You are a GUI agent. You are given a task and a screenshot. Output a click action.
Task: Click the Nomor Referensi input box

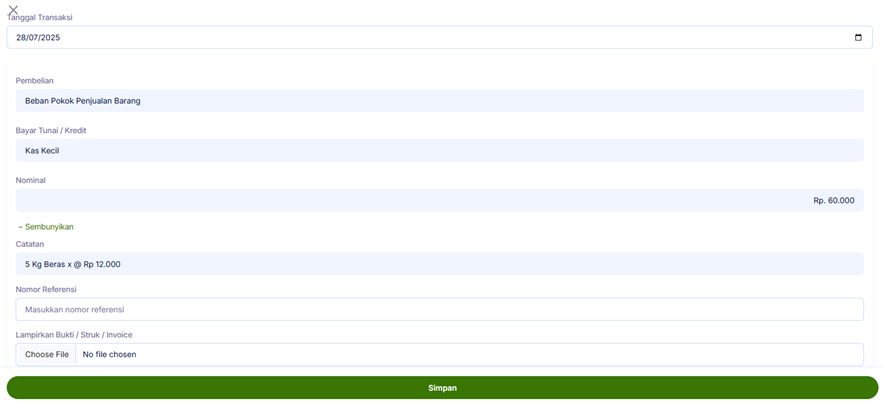click(439, 310)
